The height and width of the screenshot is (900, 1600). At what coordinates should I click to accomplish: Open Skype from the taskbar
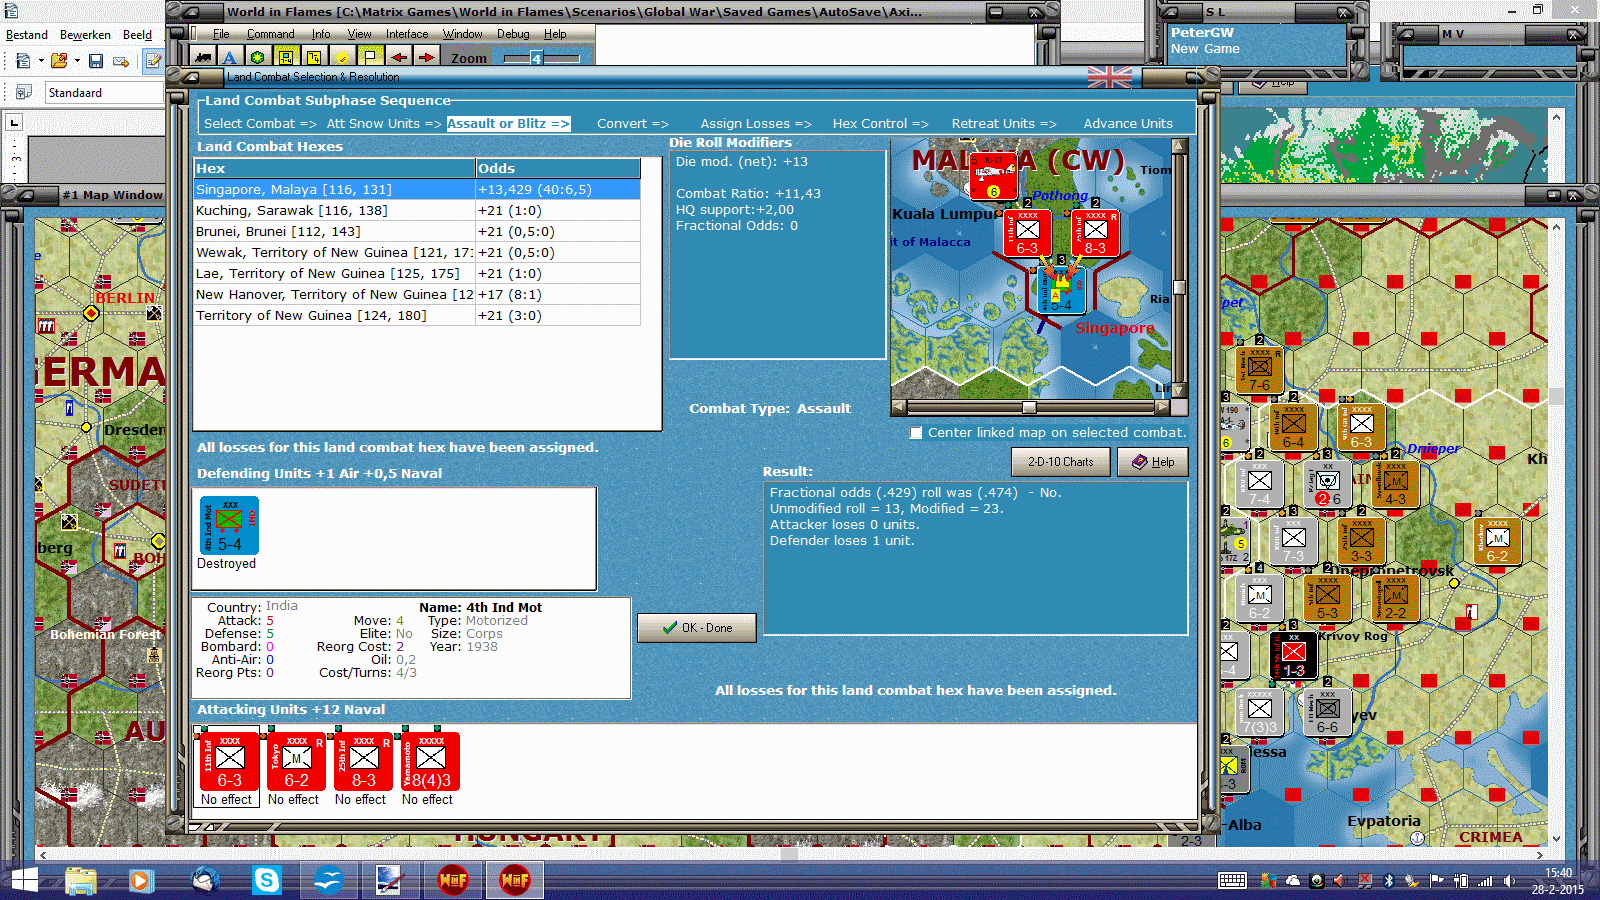tap(267, 880)
